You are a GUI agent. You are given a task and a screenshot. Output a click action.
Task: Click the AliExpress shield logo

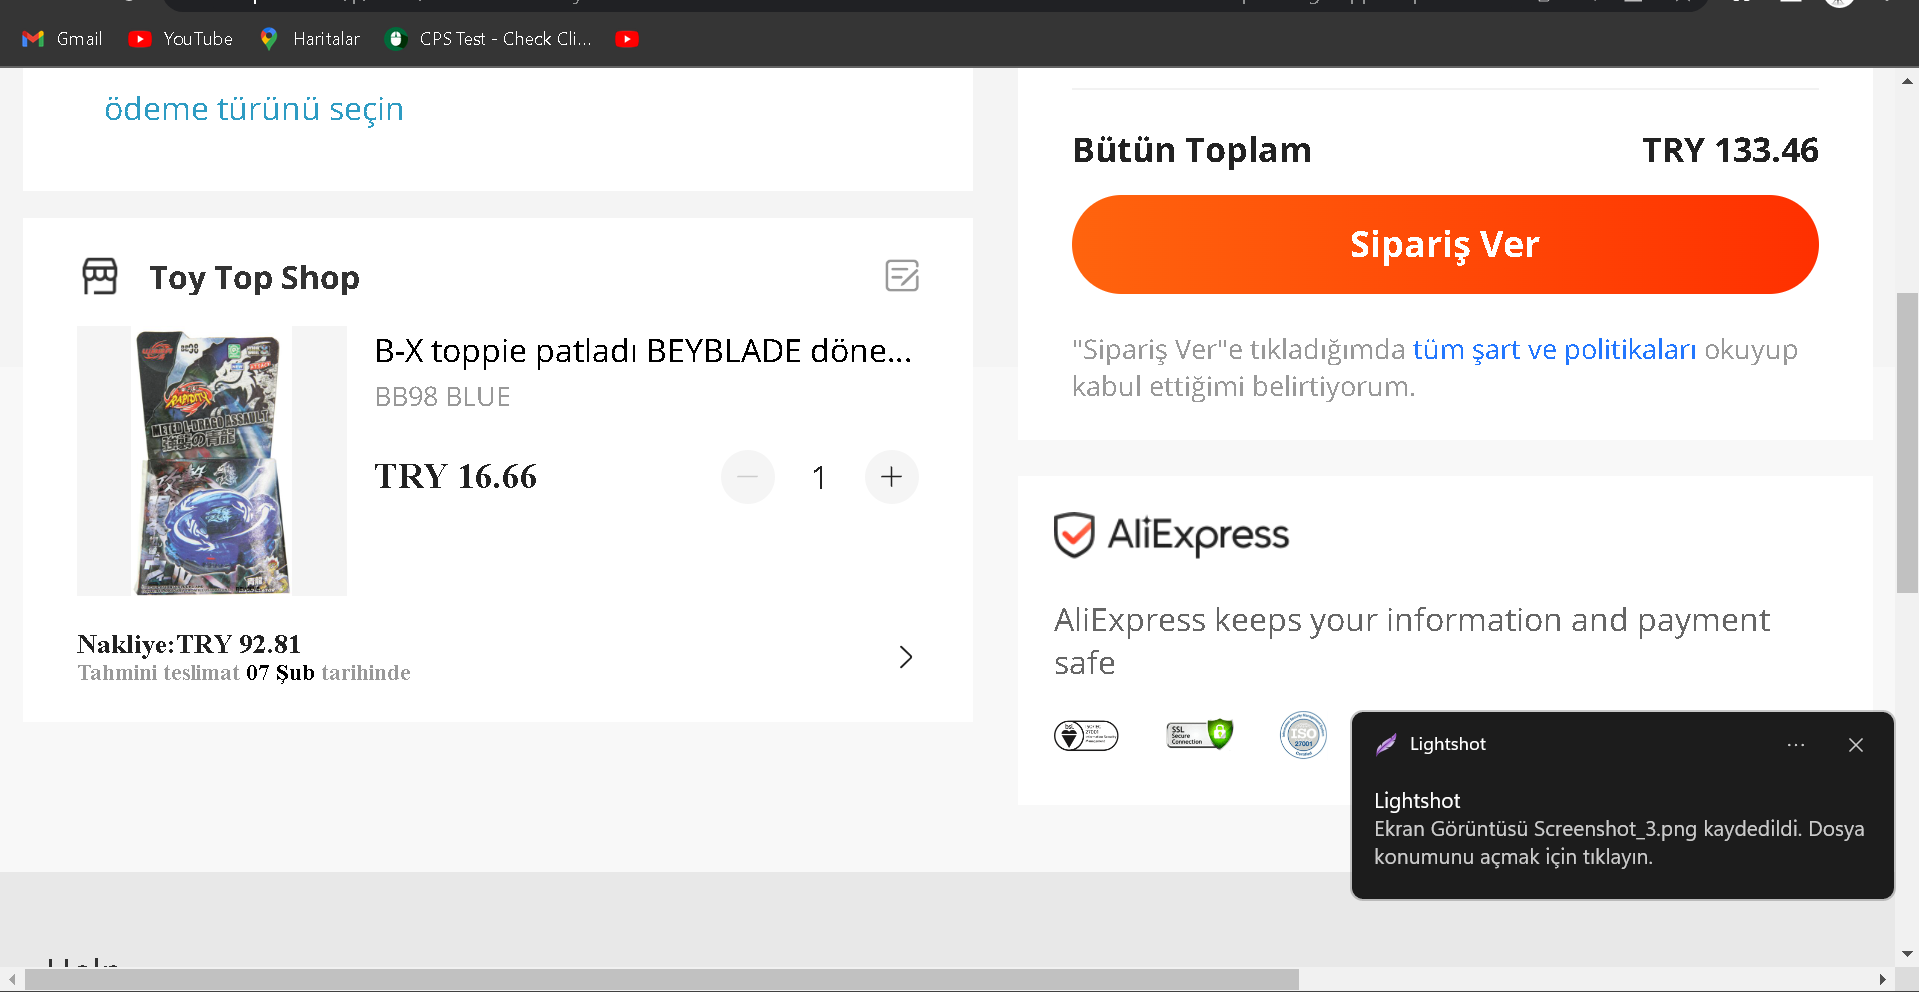(x=1171, y=535)
